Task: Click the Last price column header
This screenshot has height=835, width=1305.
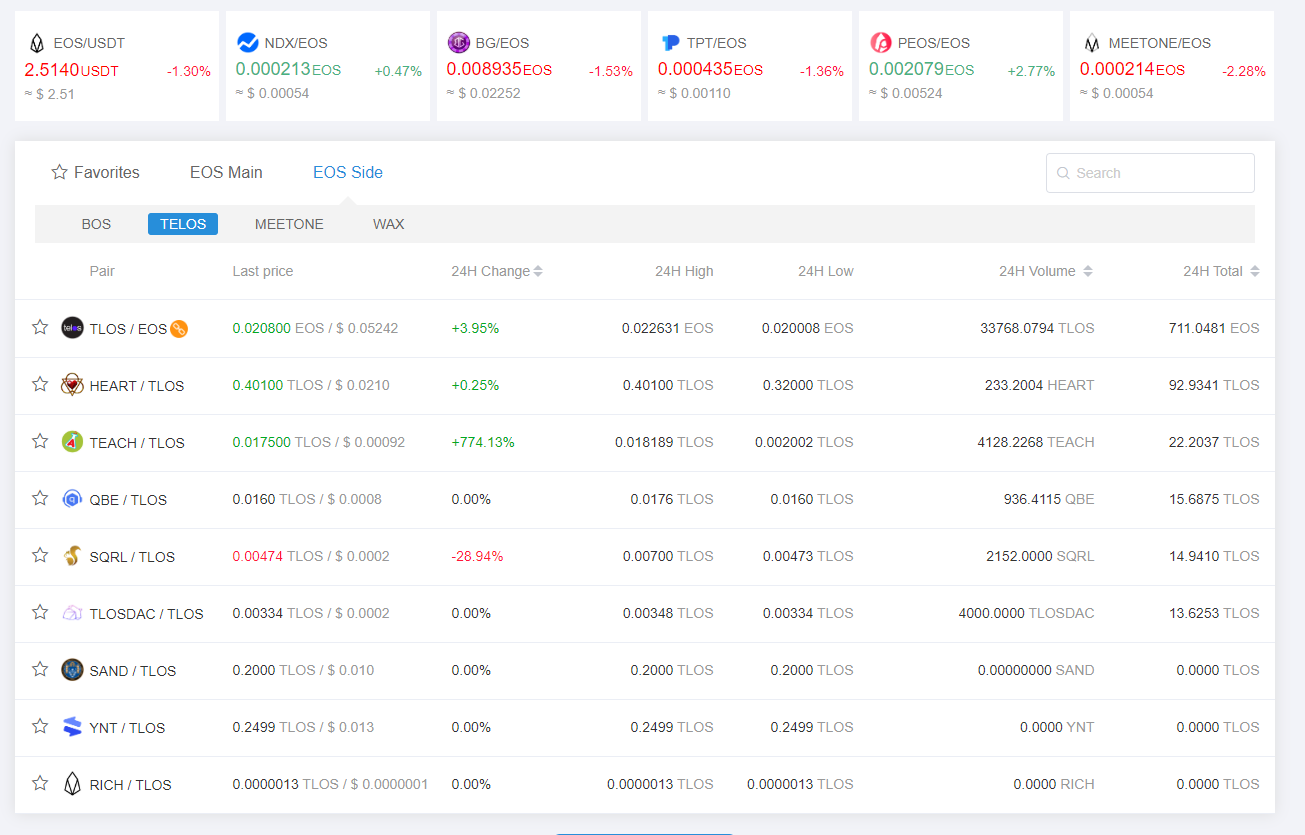Action: tap(263, 271)
